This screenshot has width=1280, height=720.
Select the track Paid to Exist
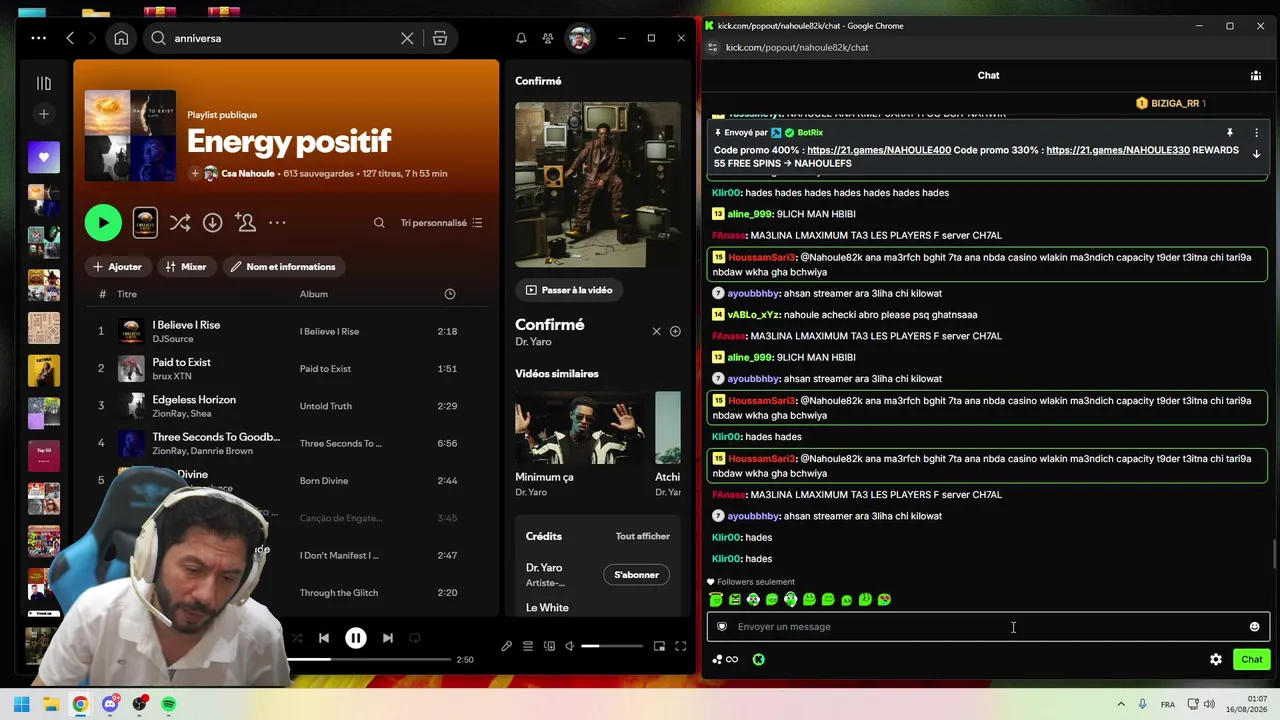pos(181,362)
